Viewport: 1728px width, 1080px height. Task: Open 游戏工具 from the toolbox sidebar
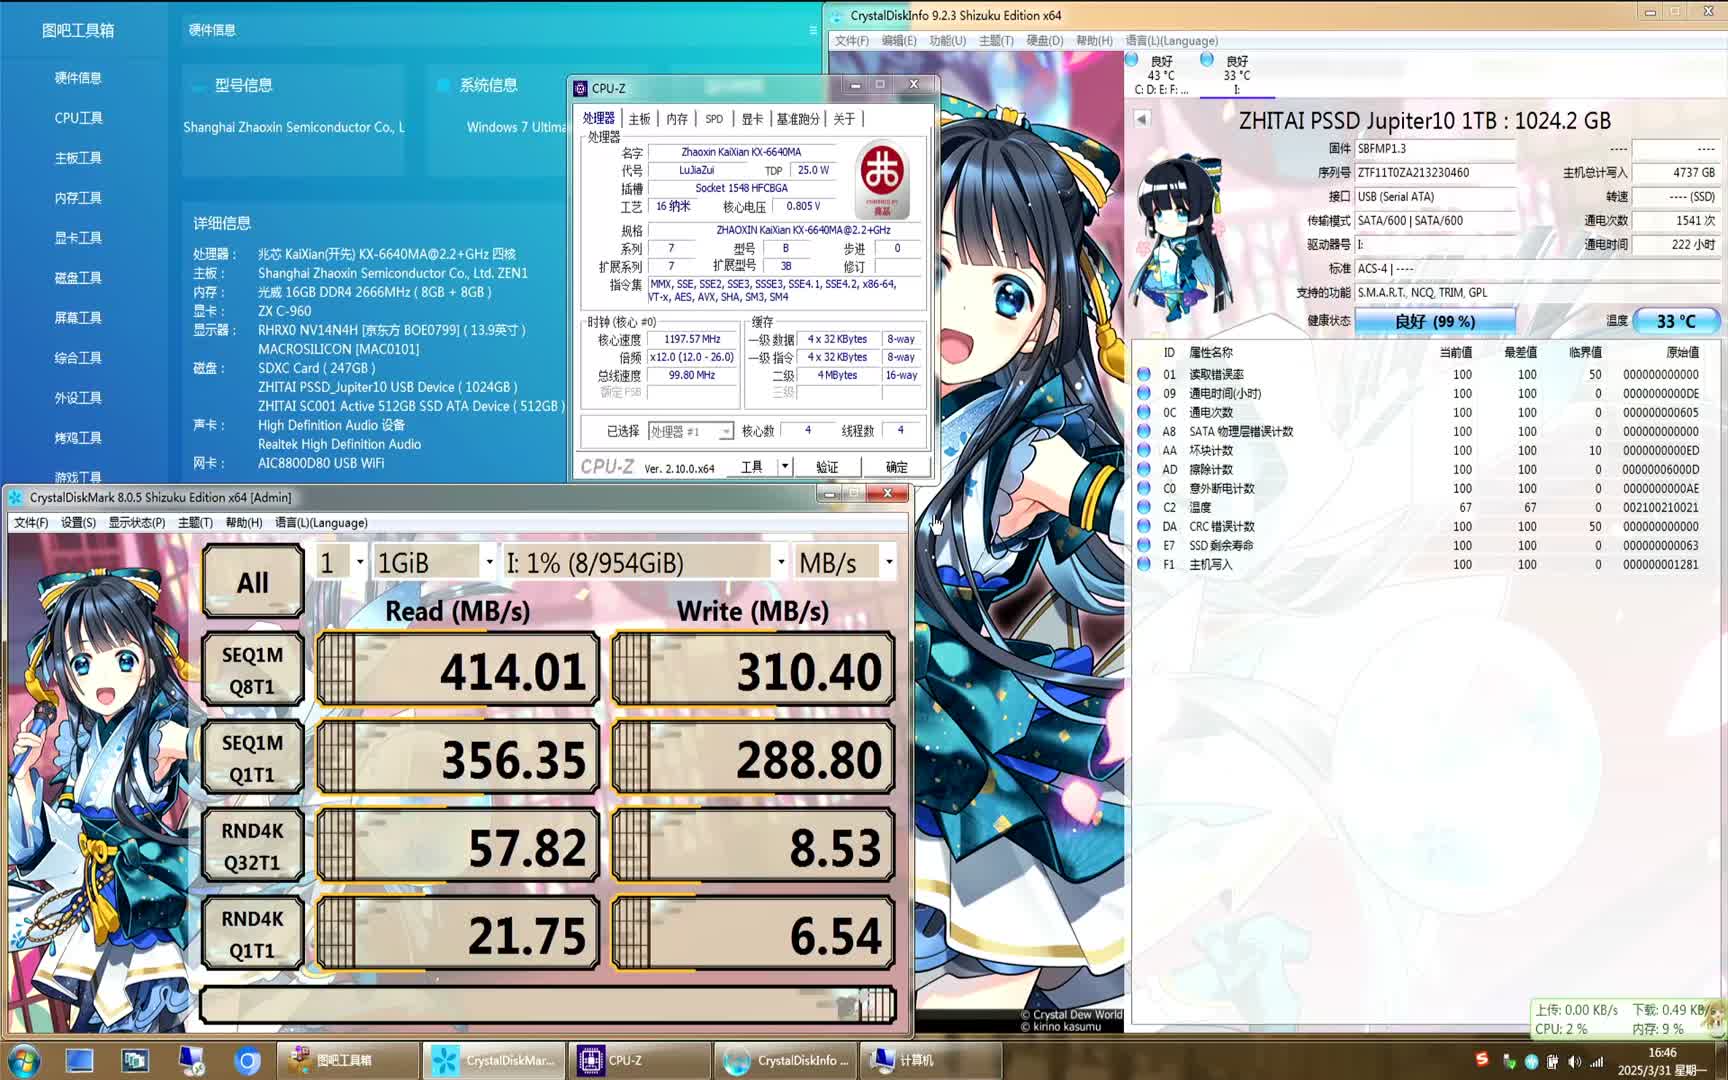[x=78, y=477]
